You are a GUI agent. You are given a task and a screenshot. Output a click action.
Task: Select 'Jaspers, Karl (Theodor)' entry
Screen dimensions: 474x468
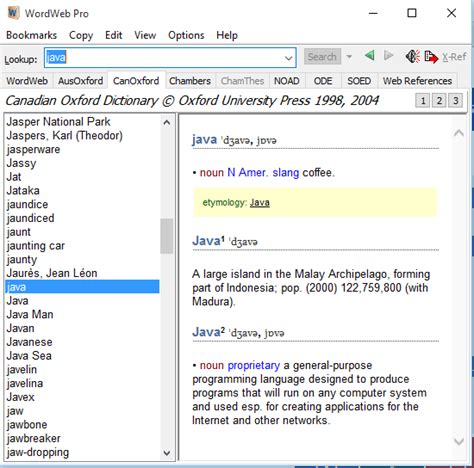[x=82, y=135]
